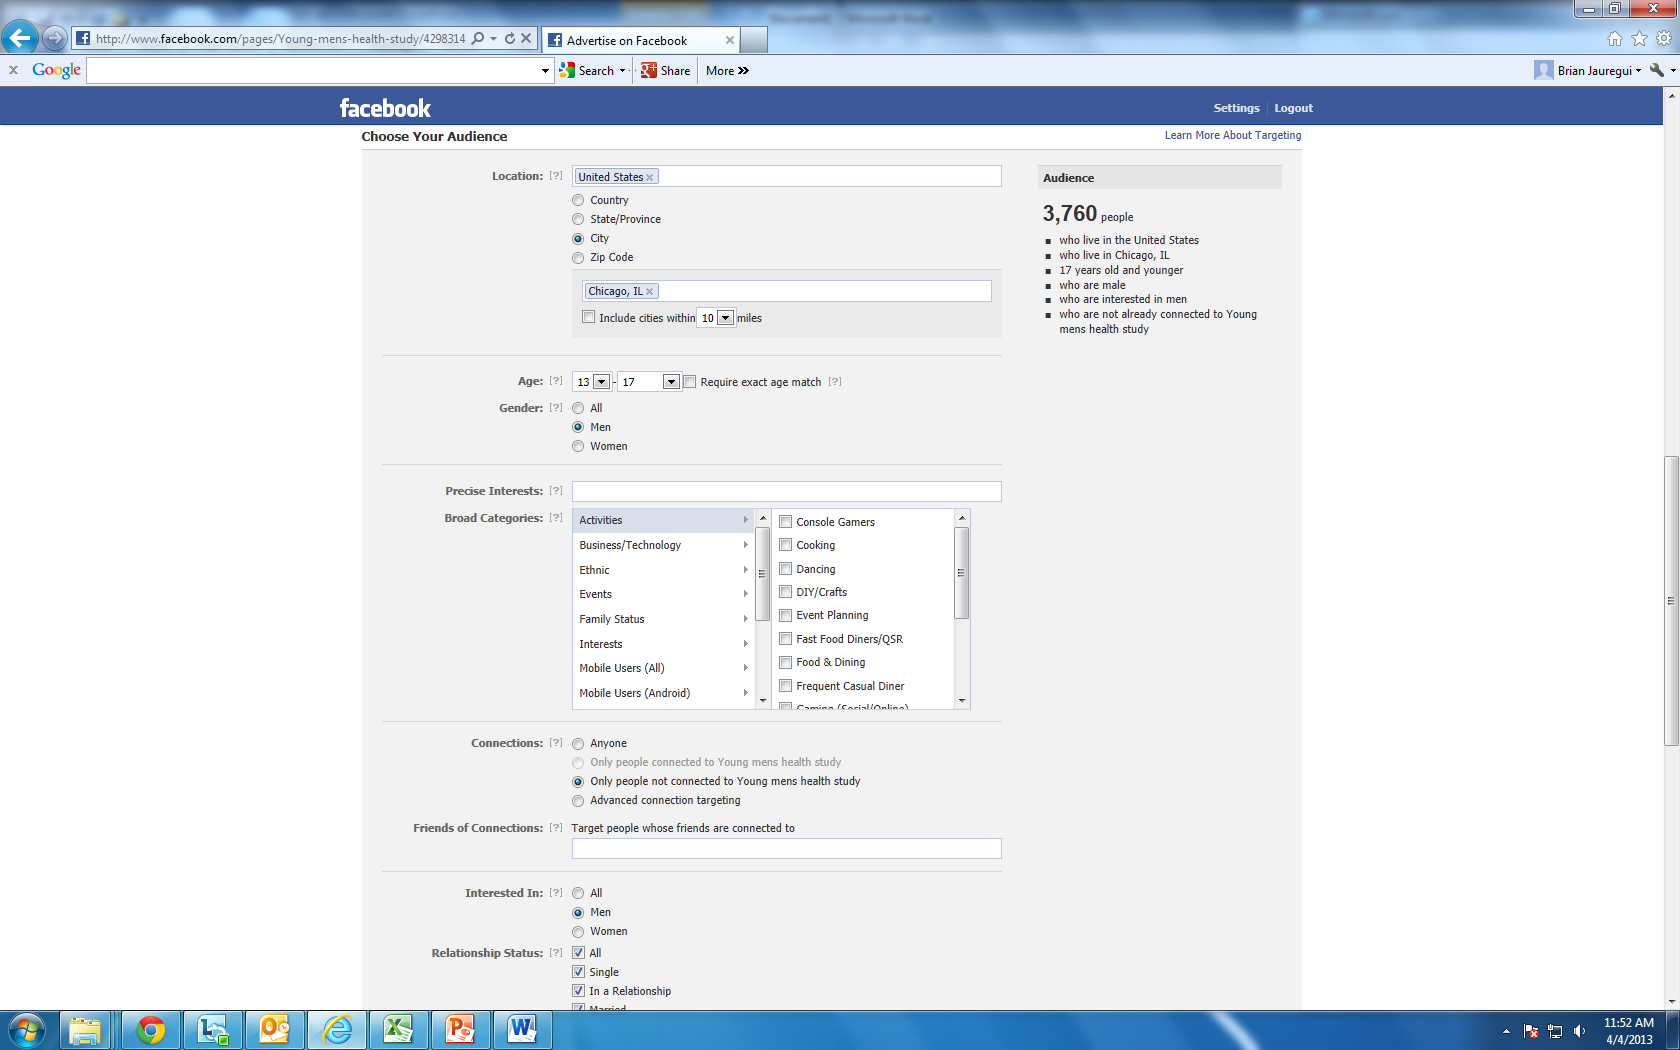Screen dimensions: 1680x1050
Task: Click the browser Forward arrow button
Action: click(x=55, y=39)
